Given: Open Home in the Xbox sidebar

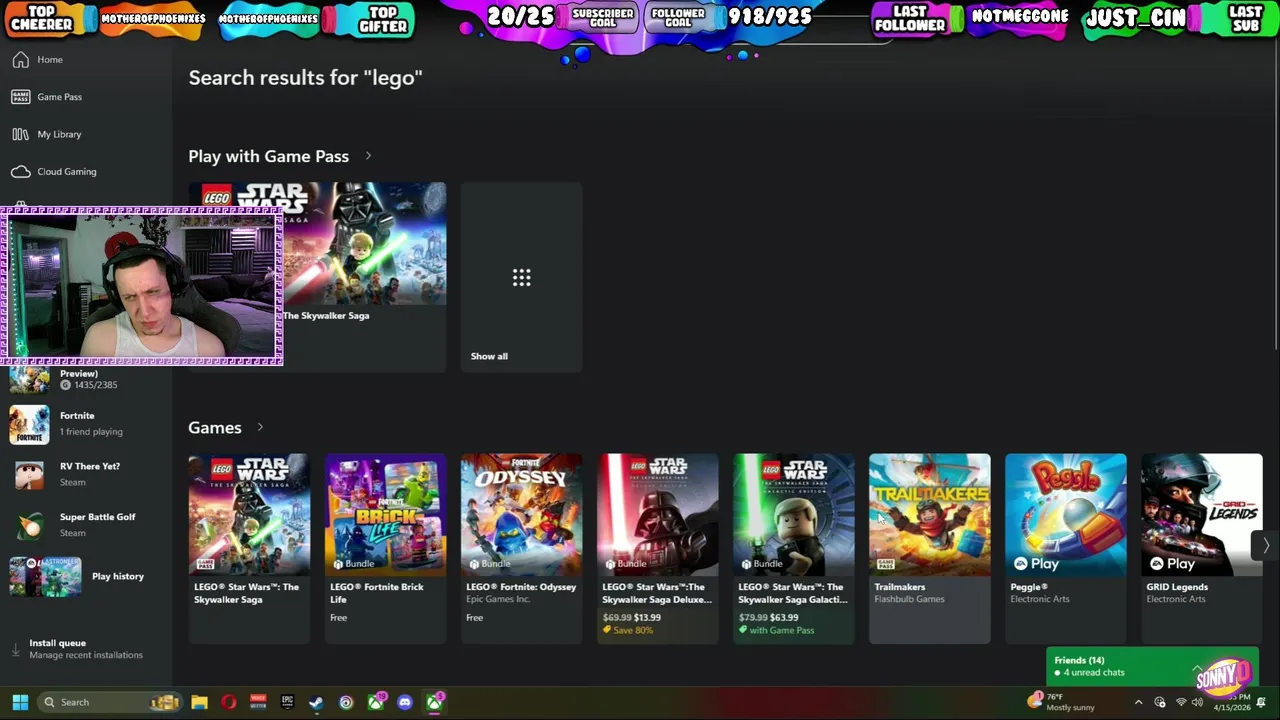Looking at the screenshot, I should 86,60.
